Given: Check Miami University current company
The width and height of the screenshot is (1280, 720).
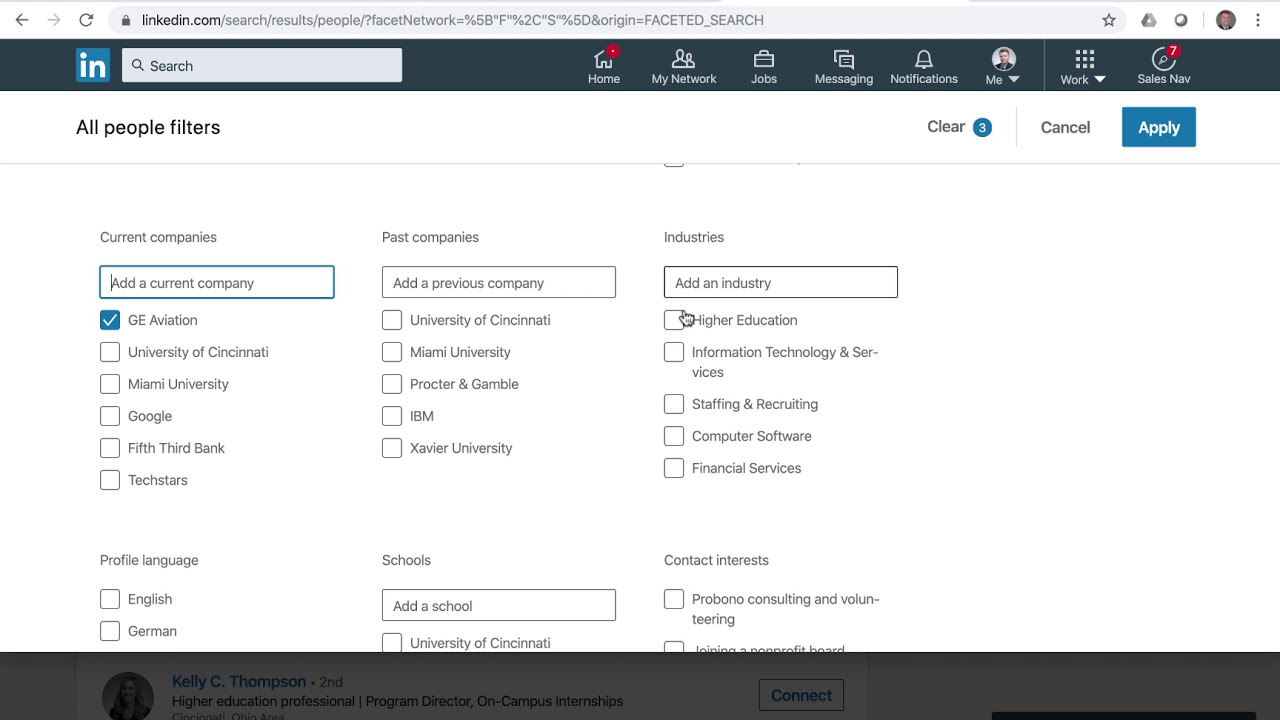Looking at the screenshot, I should point(110,384).
